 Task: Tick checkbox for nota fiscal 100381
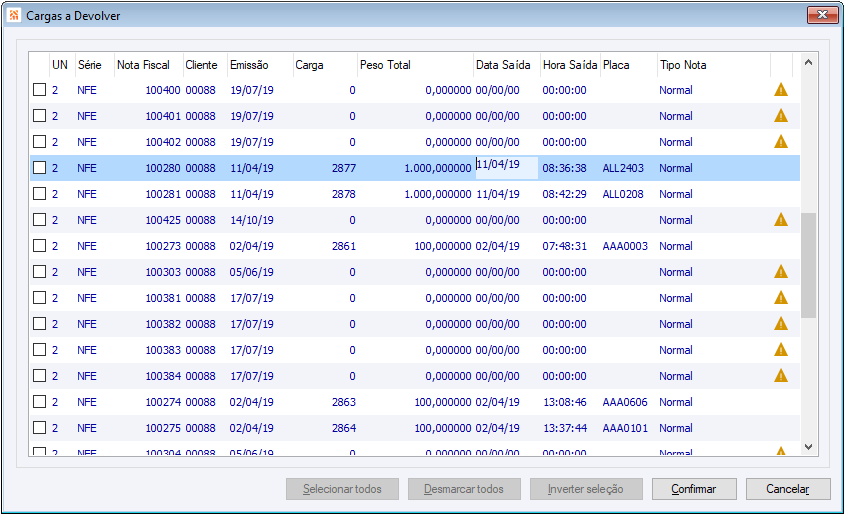pos(39,298)
